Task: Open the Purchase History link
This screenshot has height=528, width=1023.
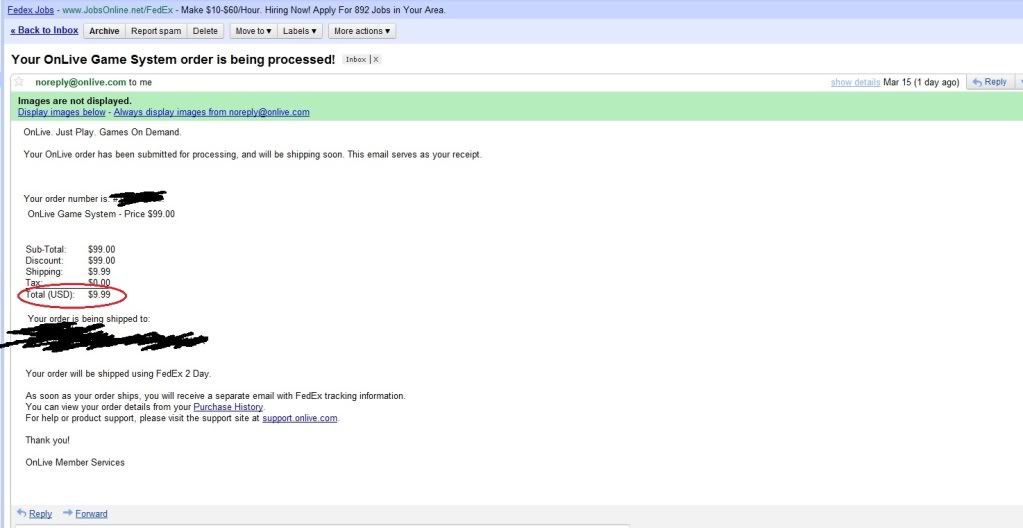Action: click(228, 407)
